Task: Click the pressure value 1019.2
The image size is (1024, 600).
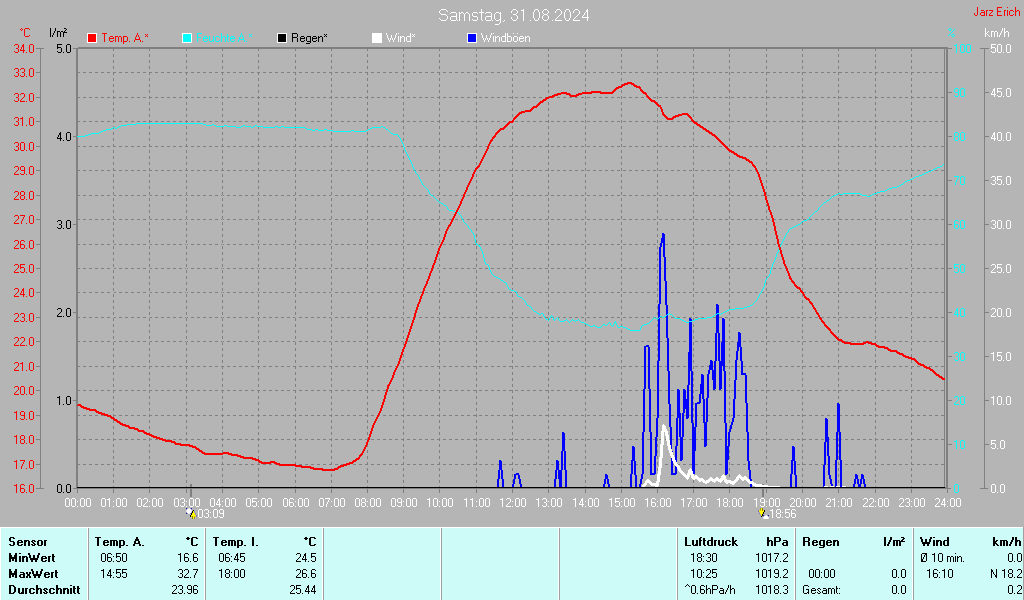Action: tap(773, 574)
